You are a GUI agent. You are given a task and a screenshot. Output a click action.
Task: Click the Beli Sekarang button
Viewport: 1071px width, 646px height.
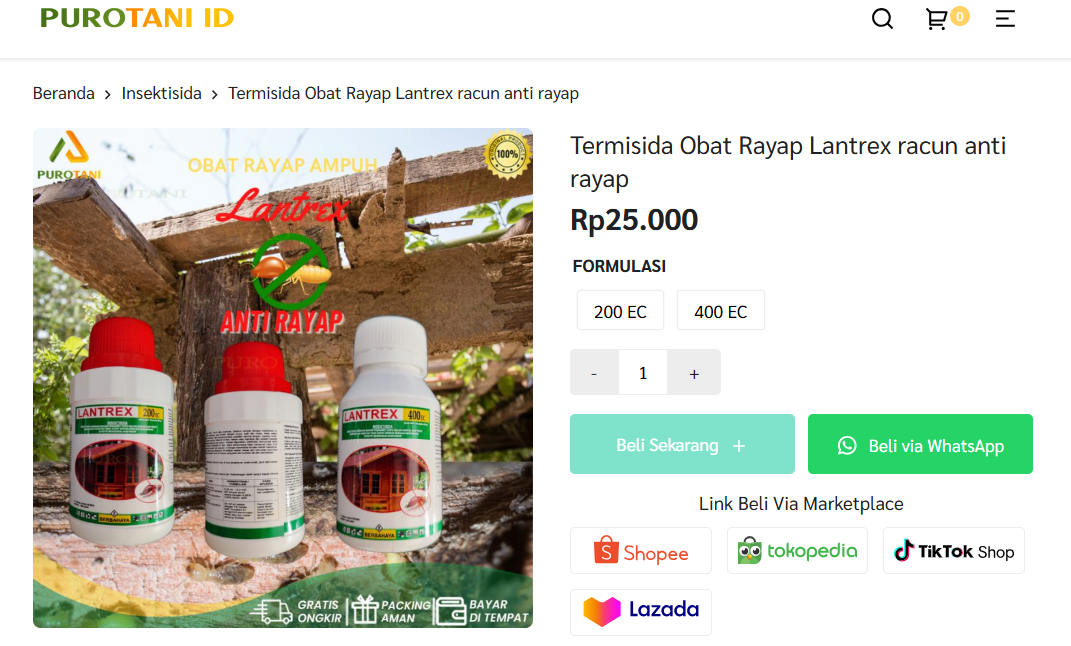click(x=682, y=445)
